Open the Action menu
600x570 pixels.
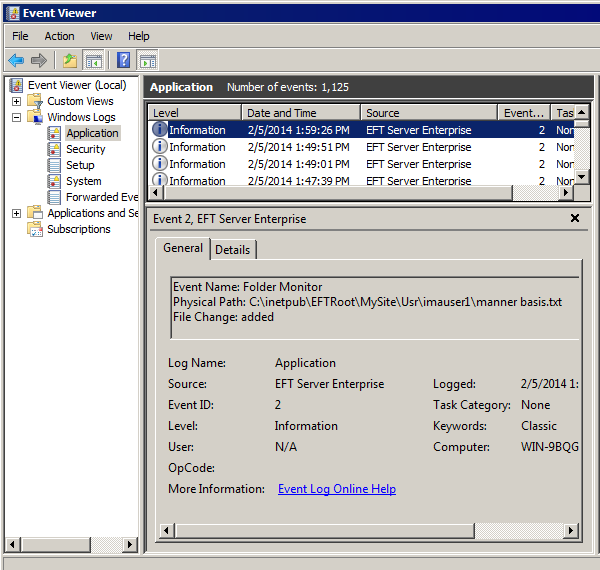click(x=59, y=36)
